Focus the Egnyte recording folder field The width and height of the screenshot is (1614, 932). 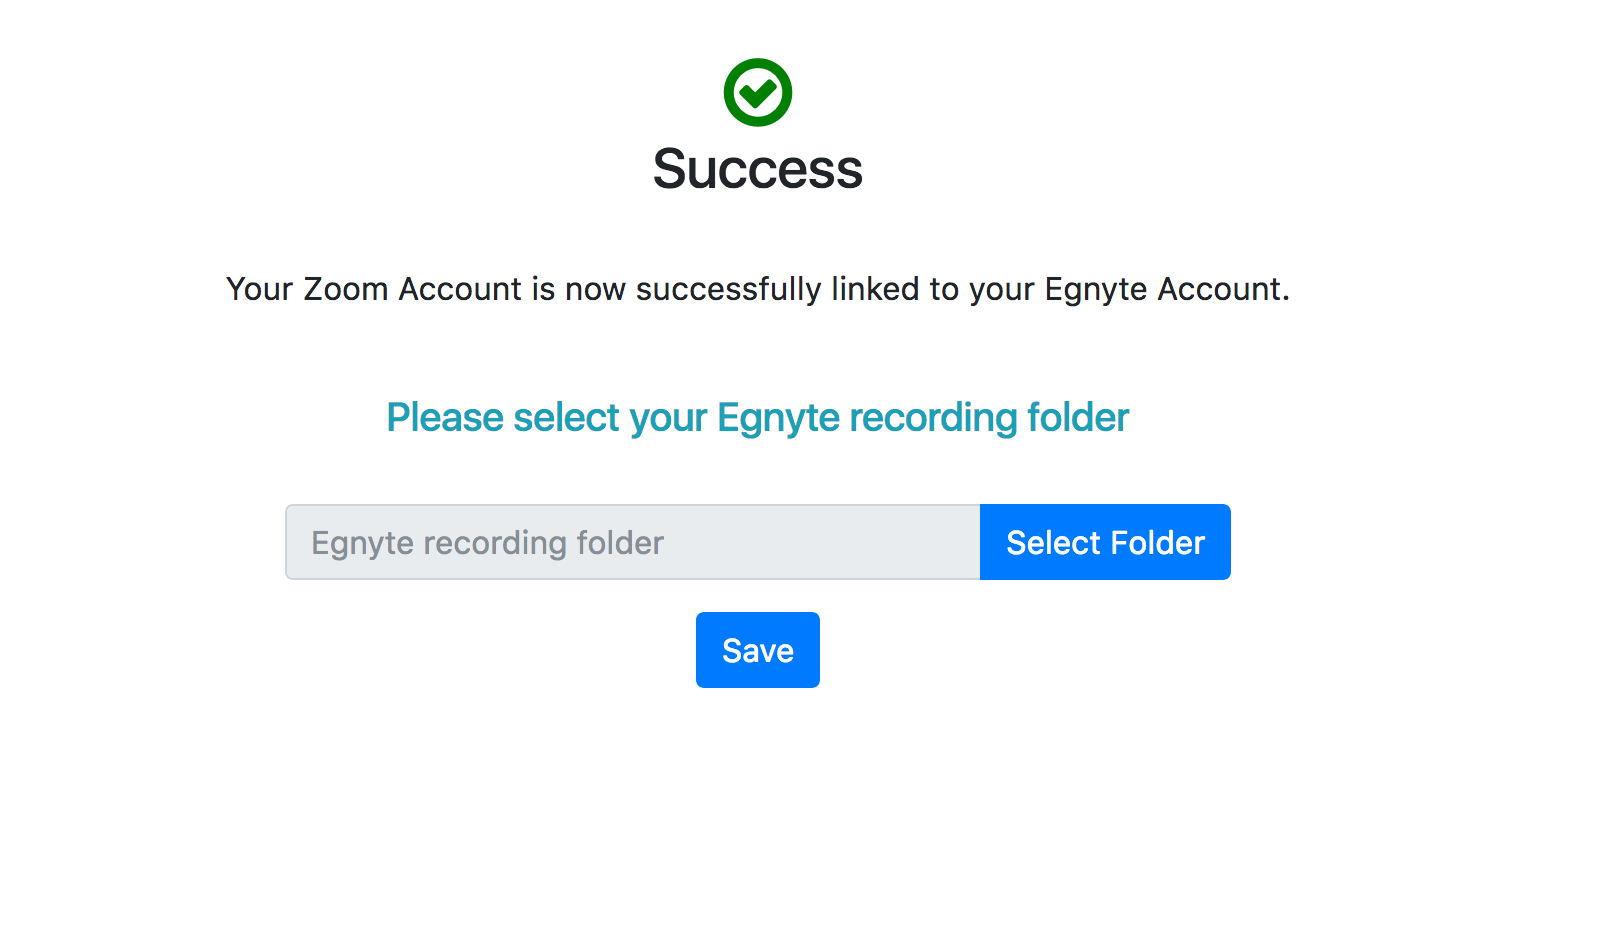(x=632, y=542)
